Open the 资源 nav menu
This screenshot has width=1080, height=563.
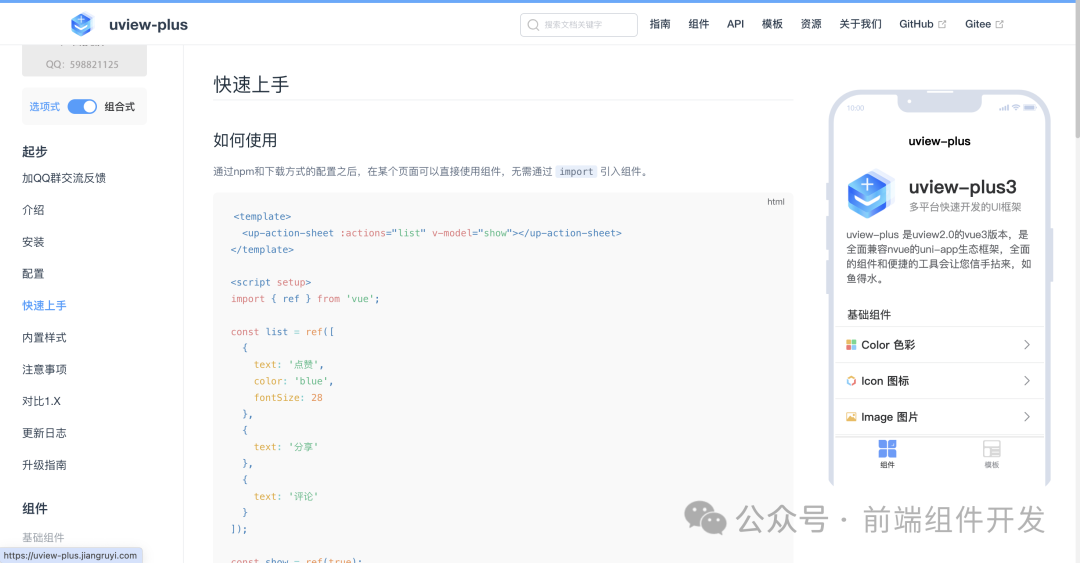pyautogui.click(x=811, y=24)
